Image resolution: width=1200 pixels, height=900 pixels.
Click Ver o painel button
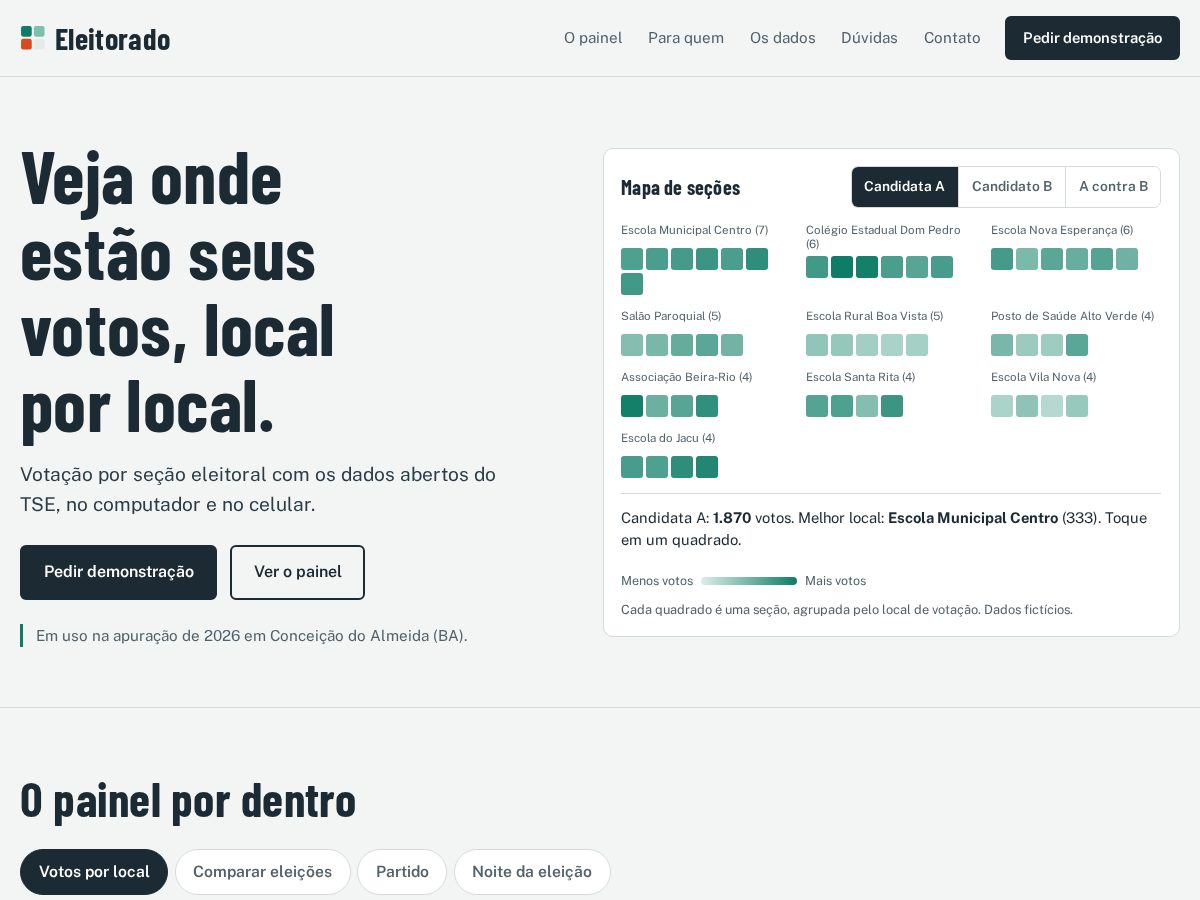pos(297,572)
